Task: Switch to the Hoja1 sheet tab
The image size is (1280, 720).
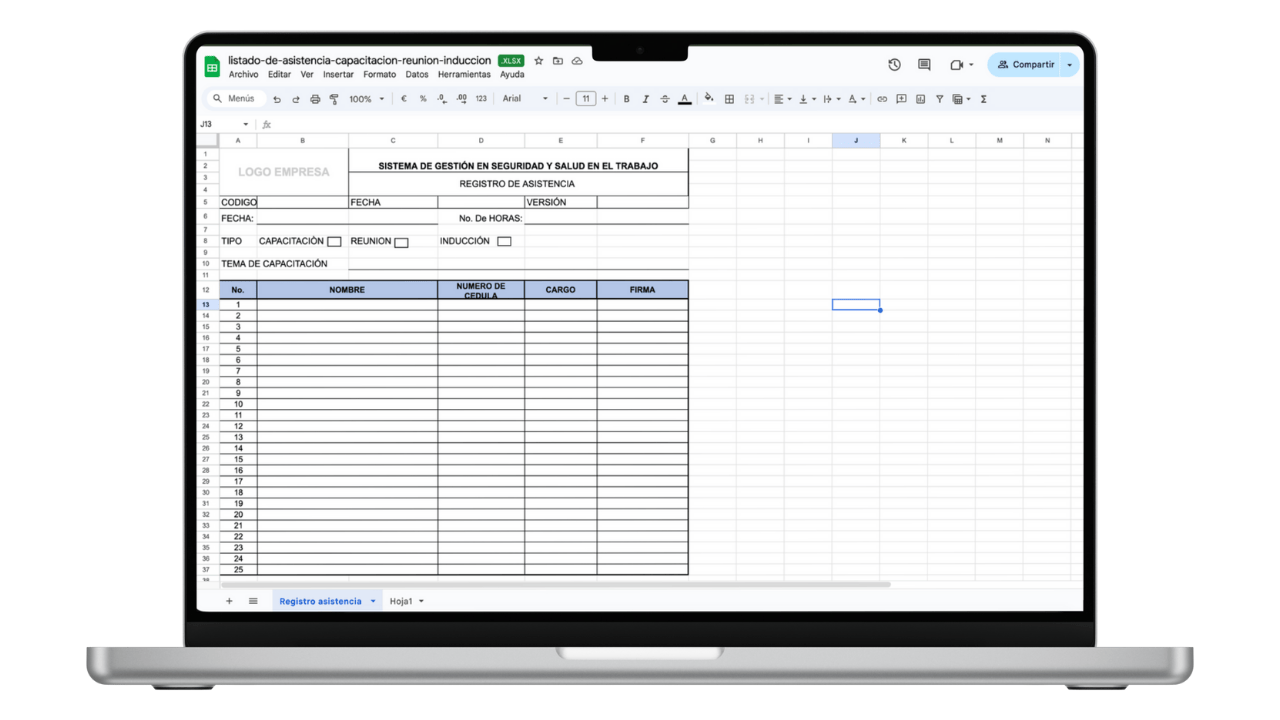Action: 402,600
